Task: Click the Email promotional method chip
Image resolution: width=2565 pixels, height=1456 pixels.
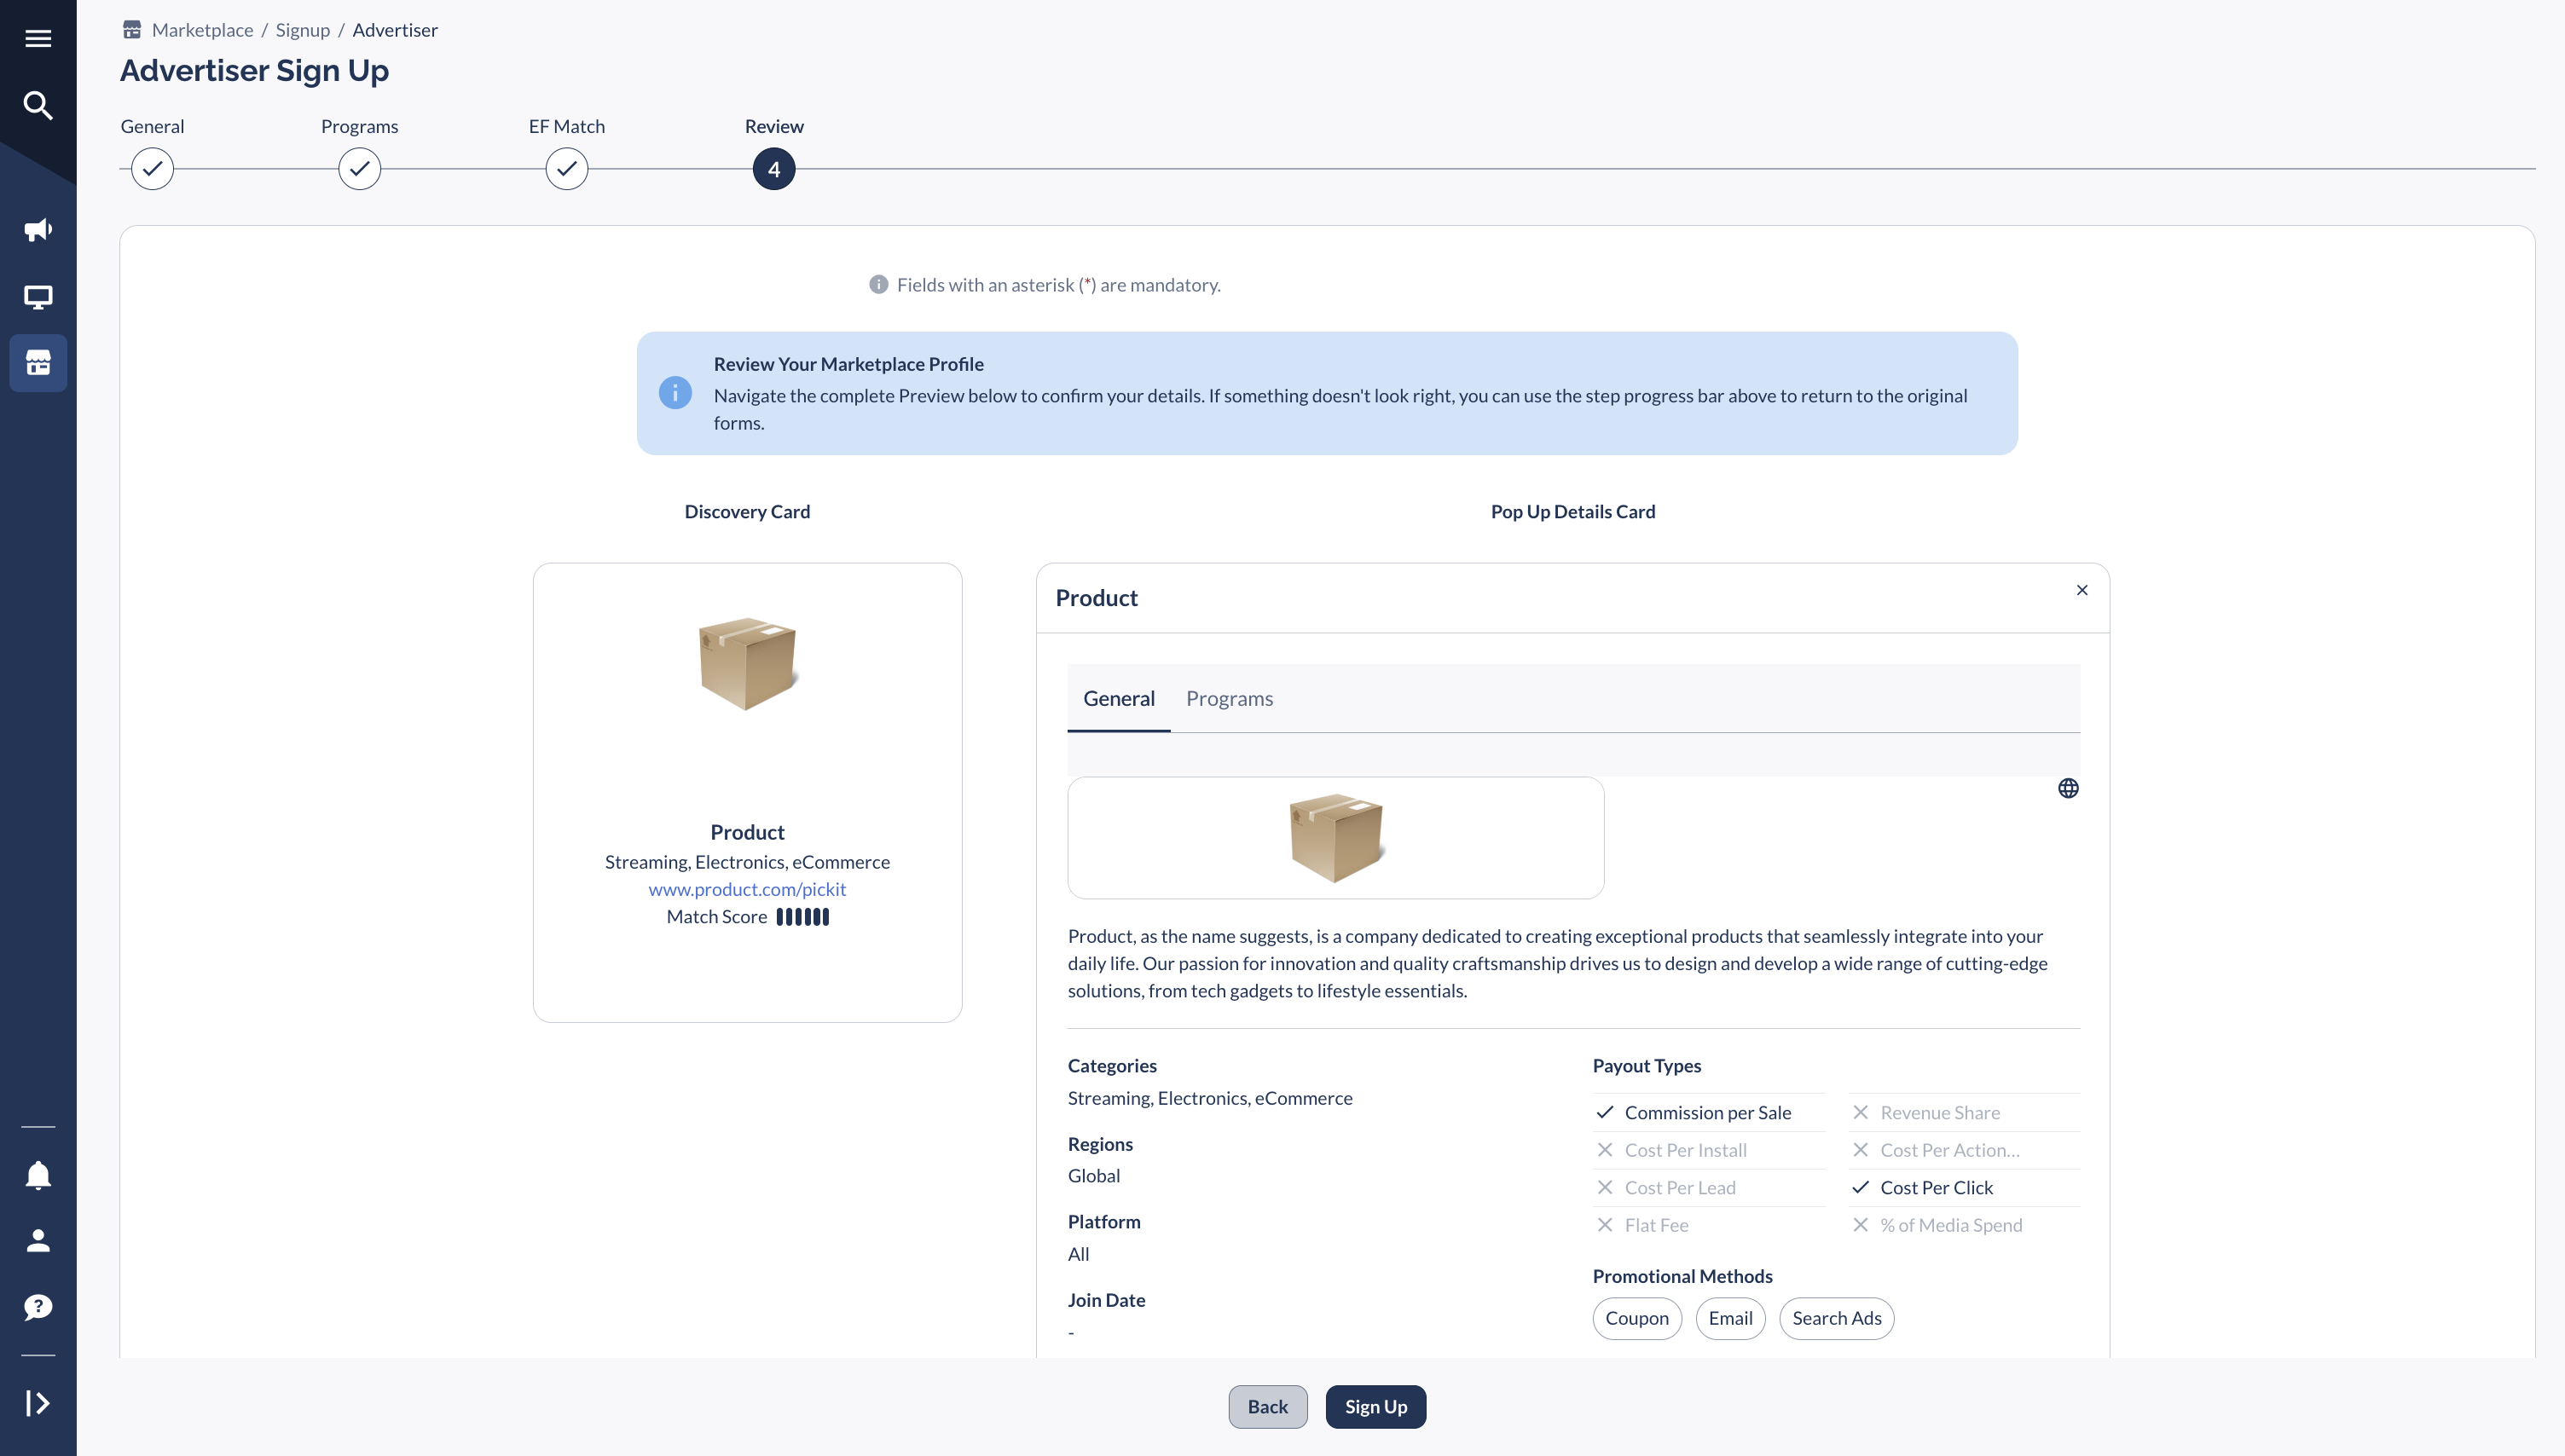Action: [1730, 1318]
